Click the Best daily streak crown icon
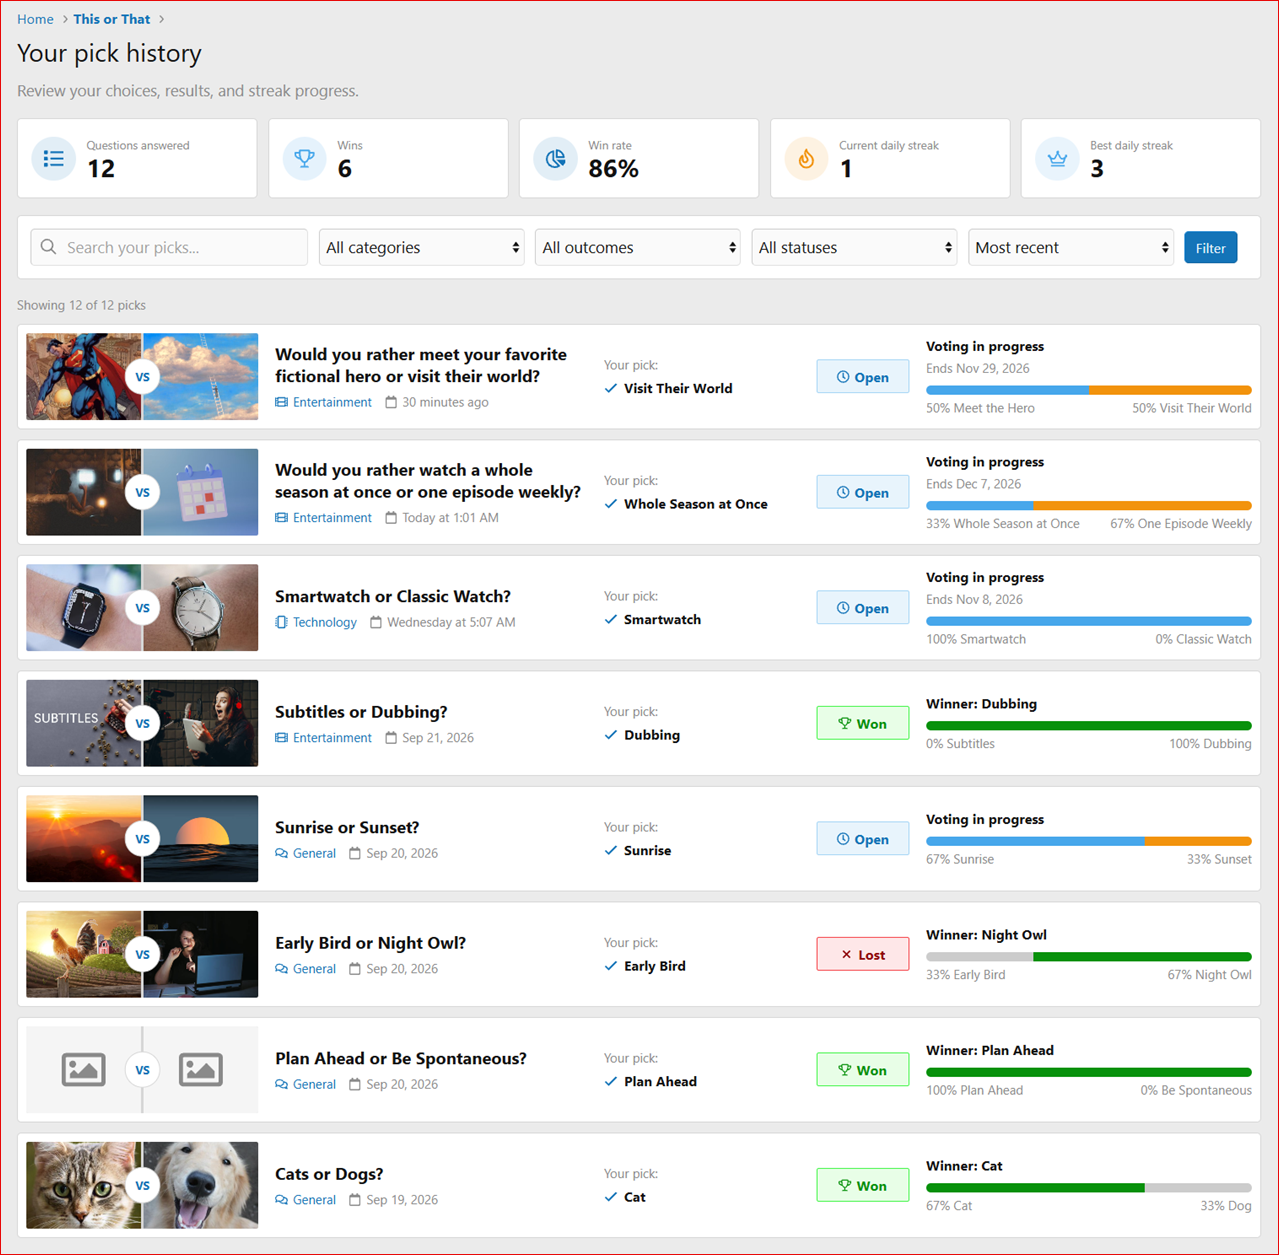This screenshot has width=1279, height=1255. (1057, 158)
